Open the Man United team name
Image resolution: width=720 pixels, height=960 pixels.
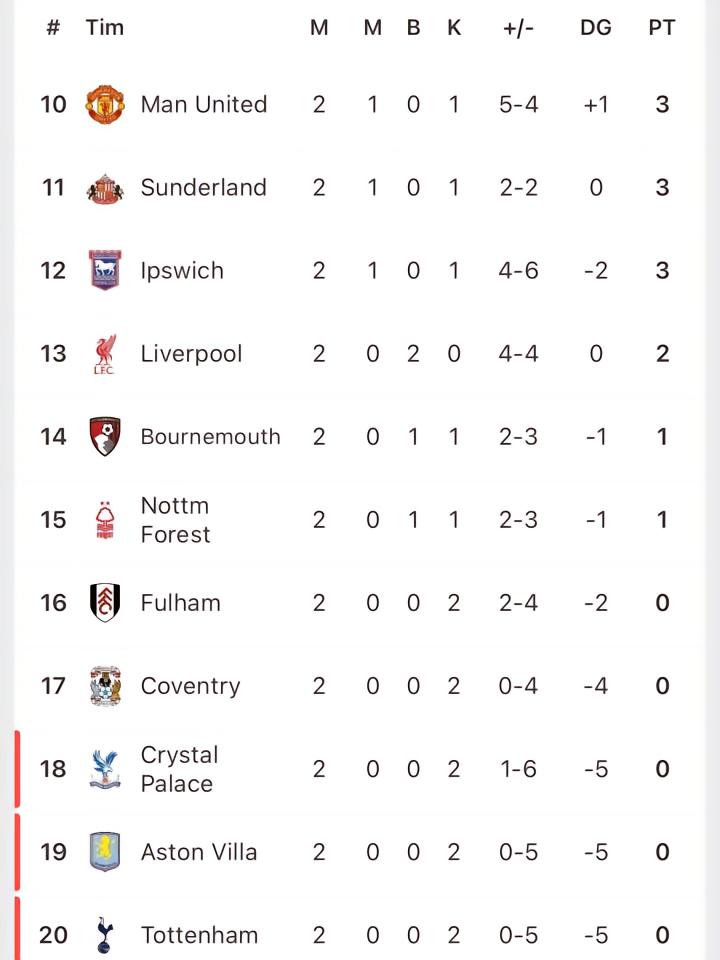pos(204,105)
